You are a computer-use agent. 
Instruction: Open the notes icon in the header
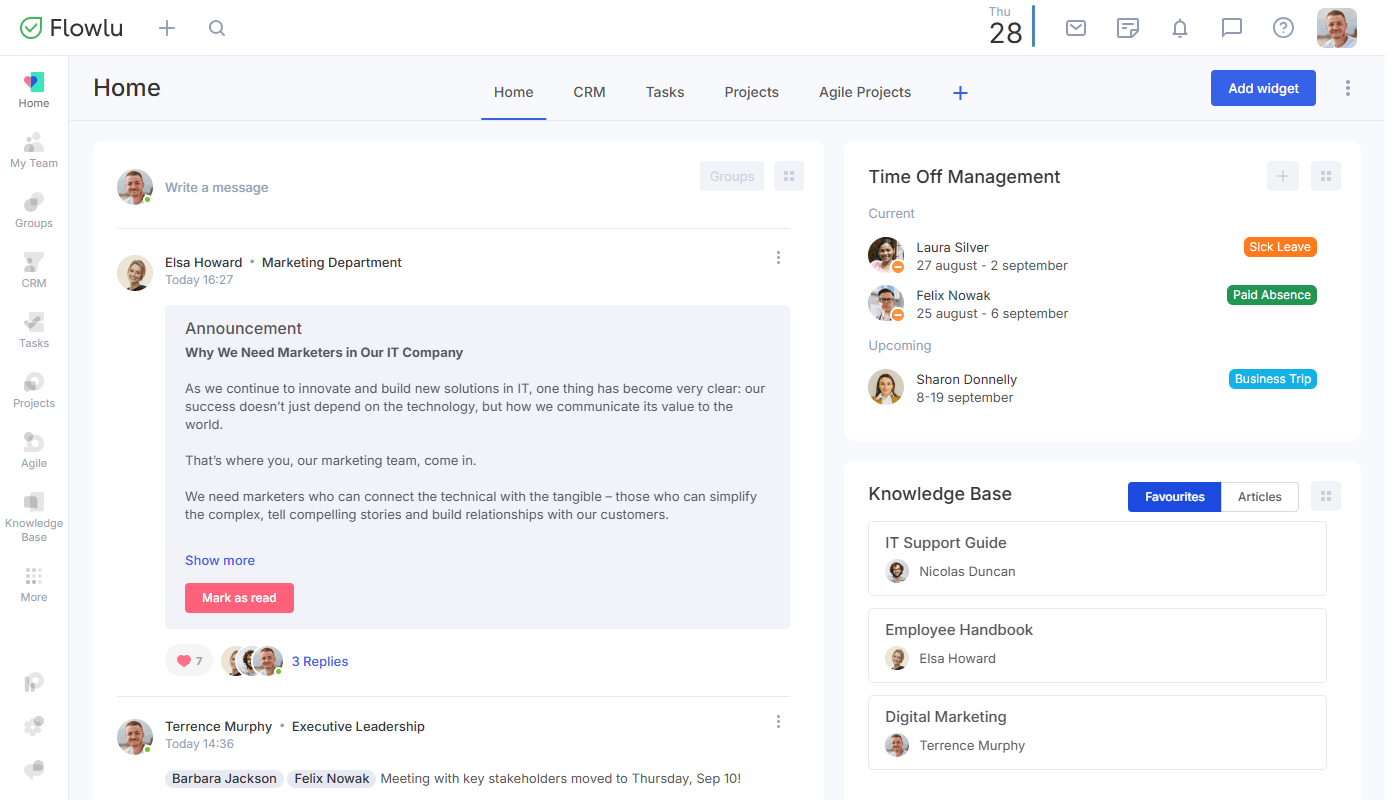pyautogui.click(x=1128, y=28)
